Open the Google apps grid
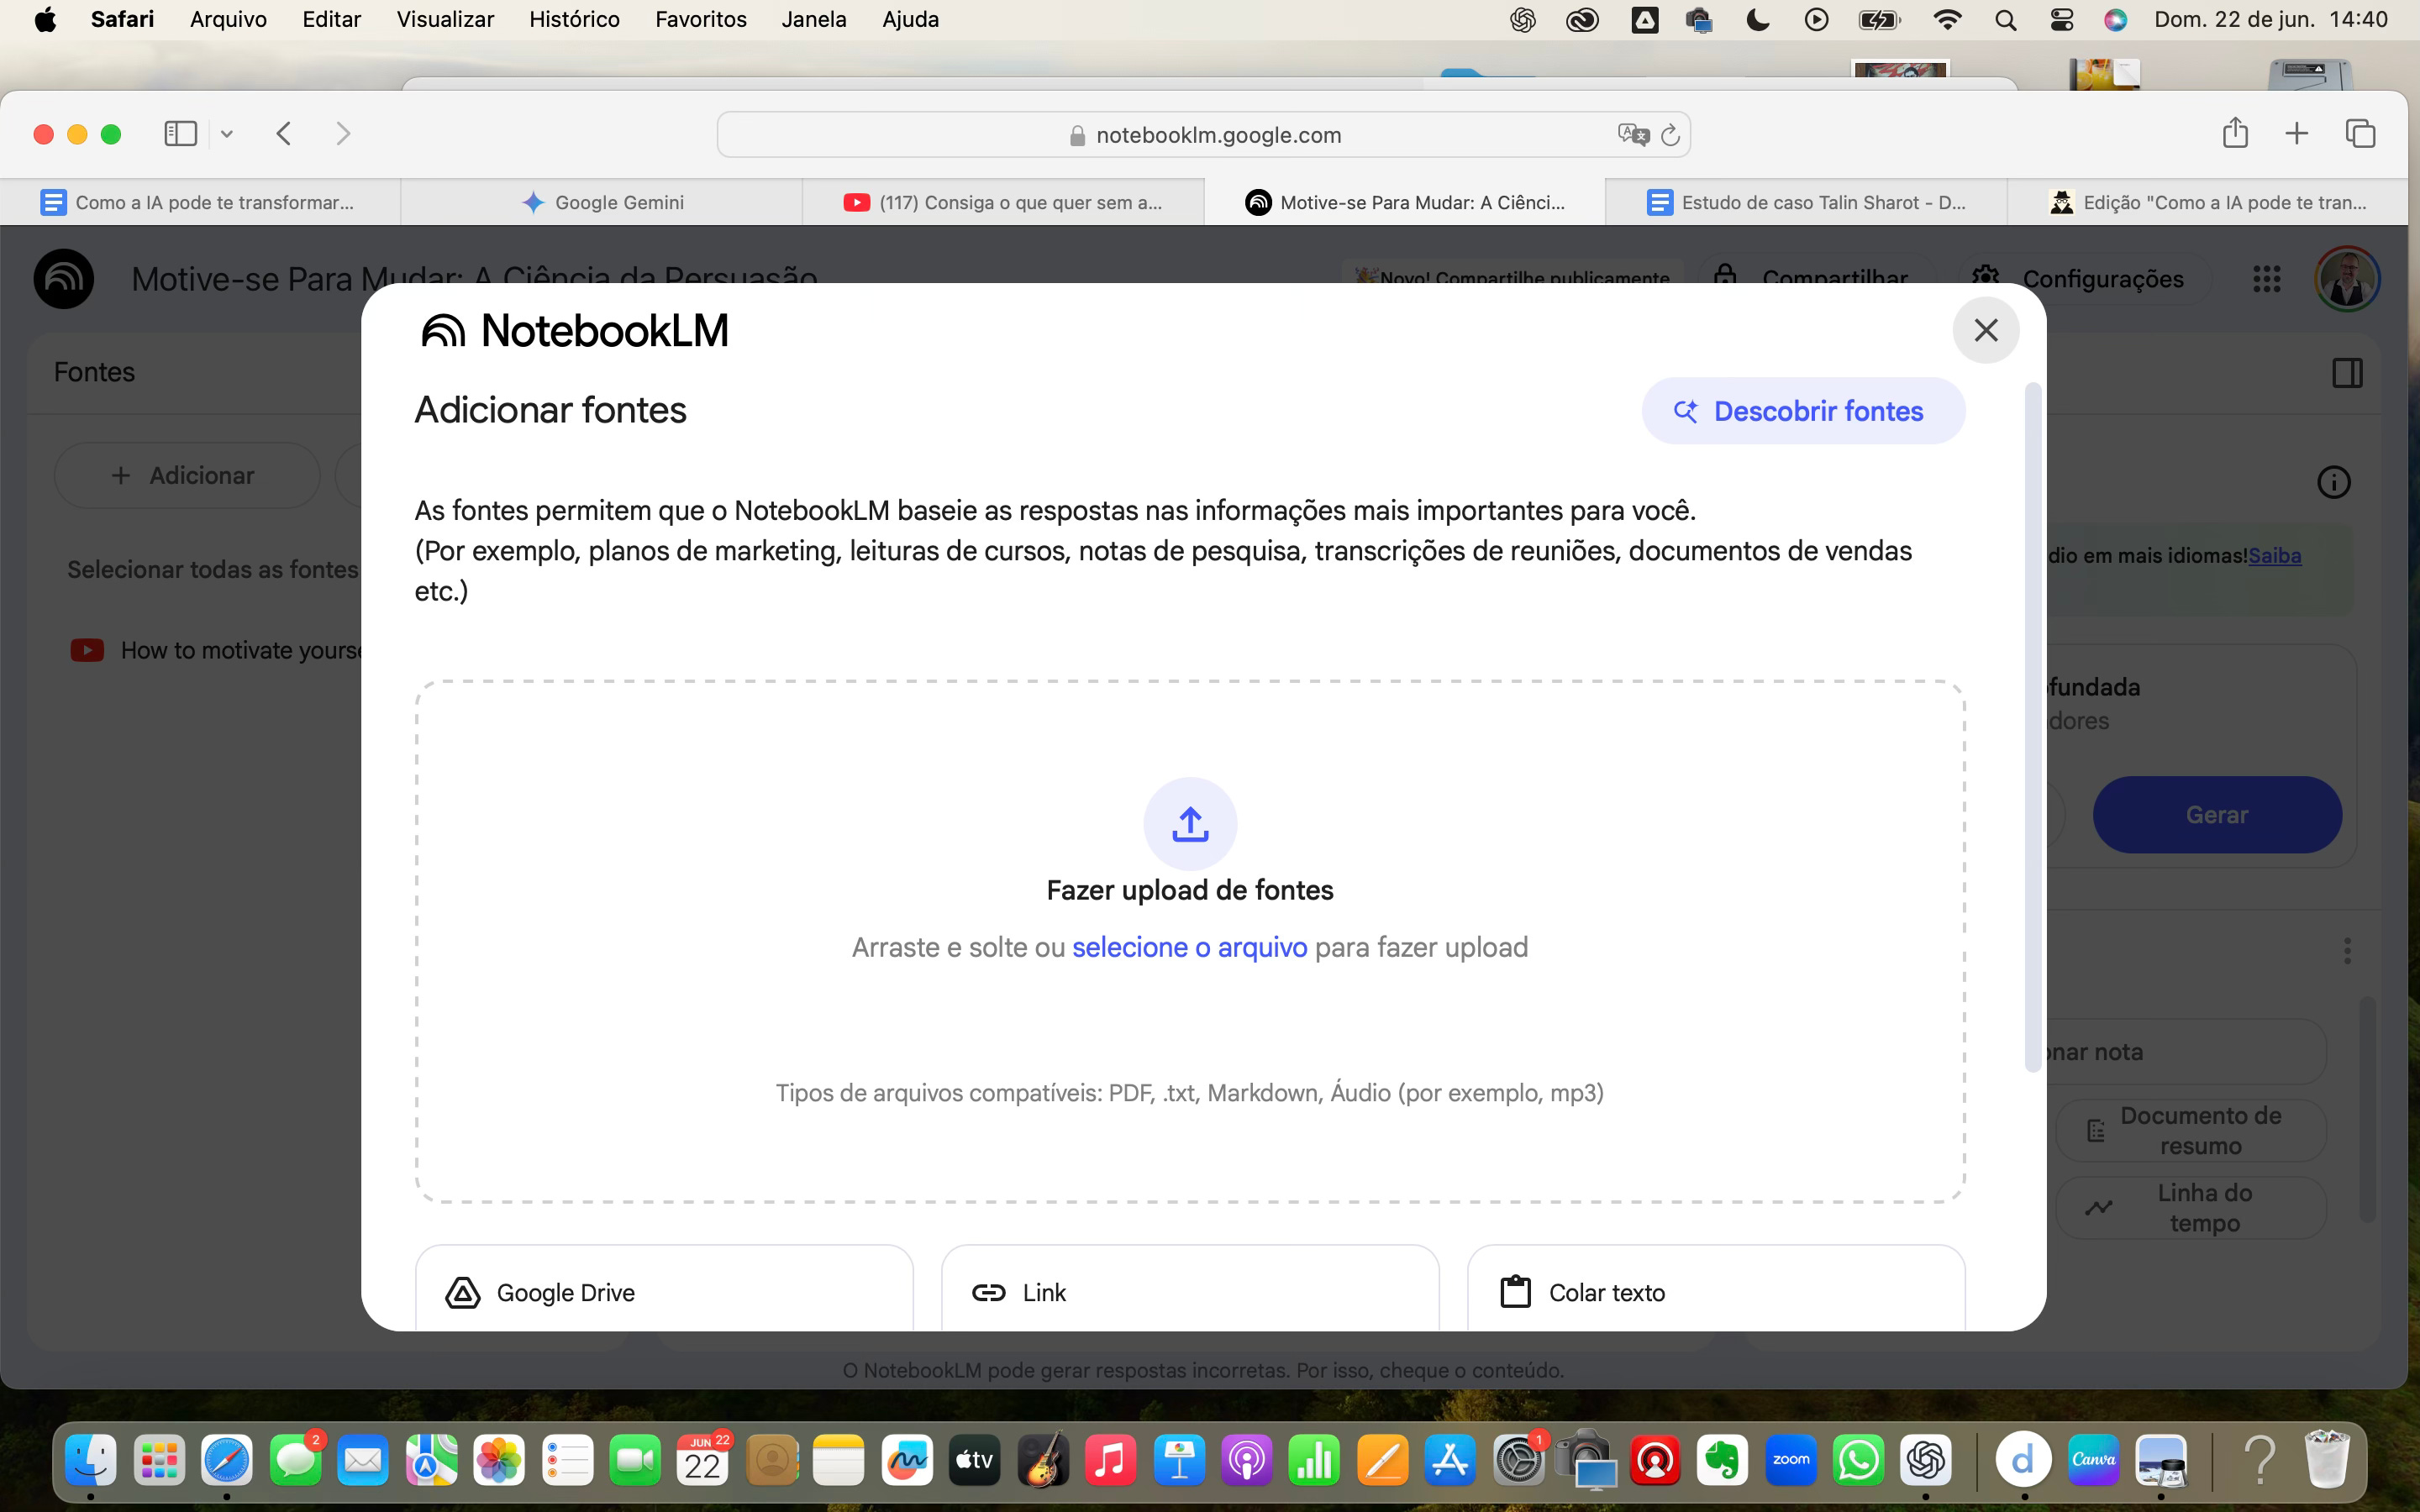 tap(2266, 278)
